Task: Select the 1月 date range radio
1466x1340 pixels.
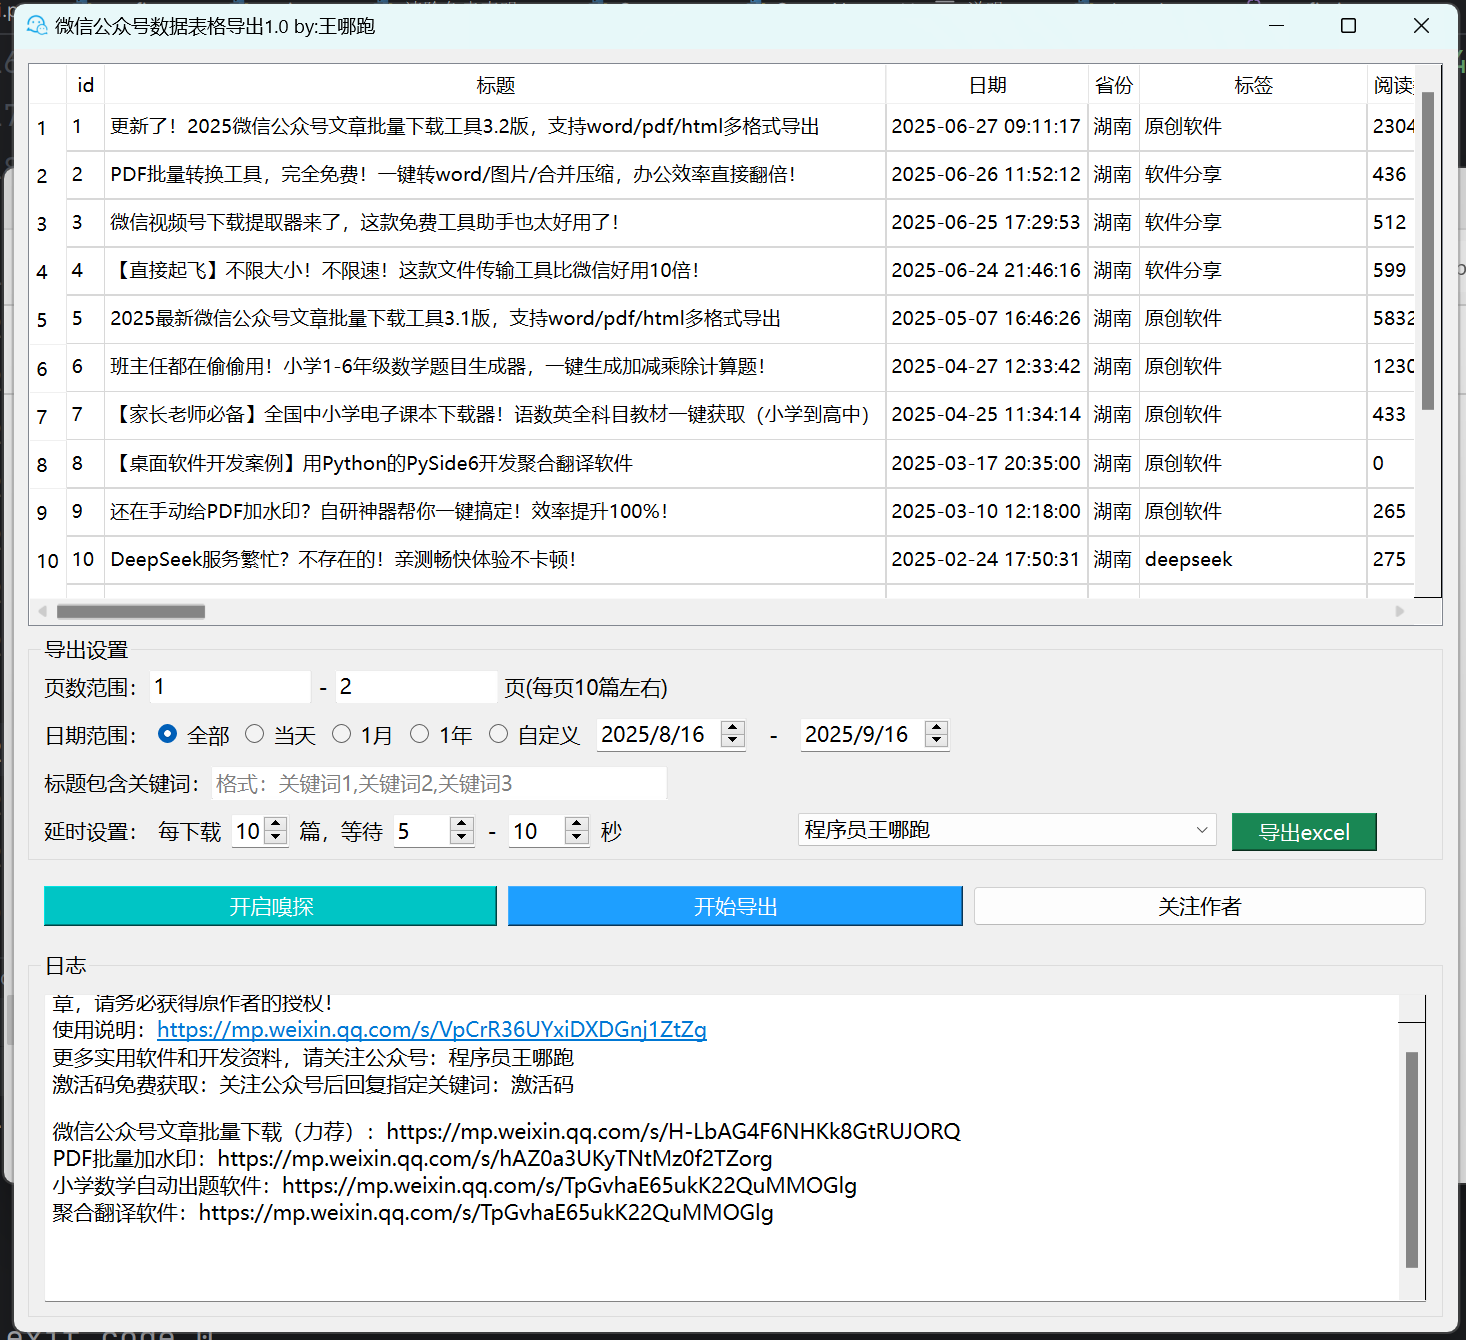Action: [x=342, y=734]
